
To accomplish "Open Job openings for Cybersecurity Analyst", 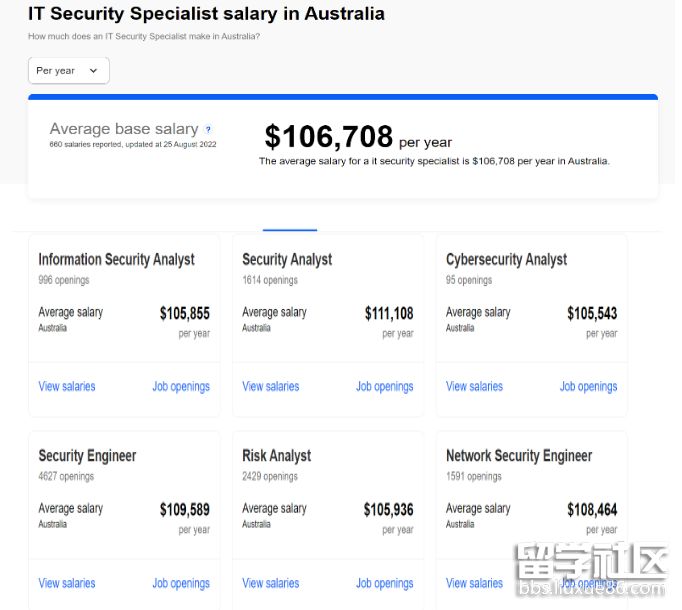I will pyautogui.click(x=589, y=386).
